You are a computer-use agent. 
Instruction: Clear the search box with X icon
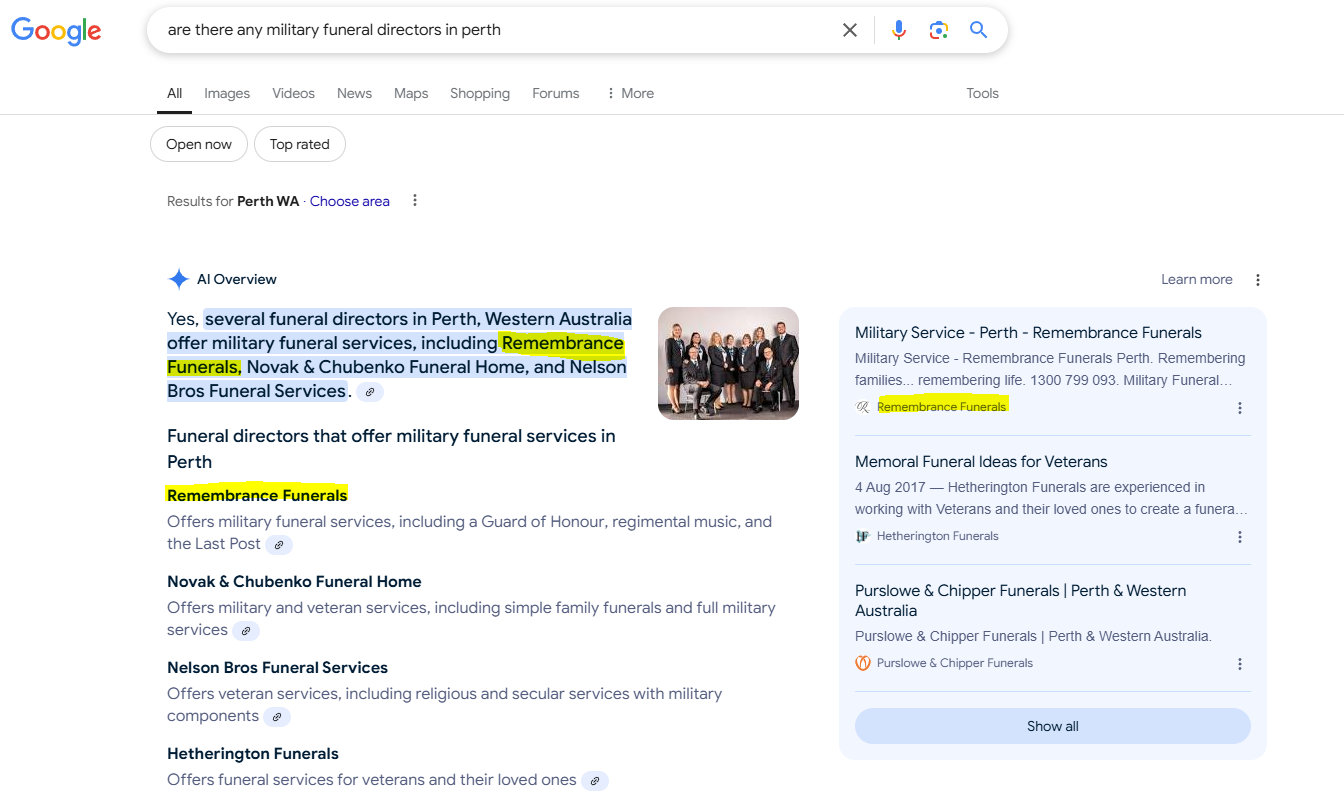tap(850, 30)
